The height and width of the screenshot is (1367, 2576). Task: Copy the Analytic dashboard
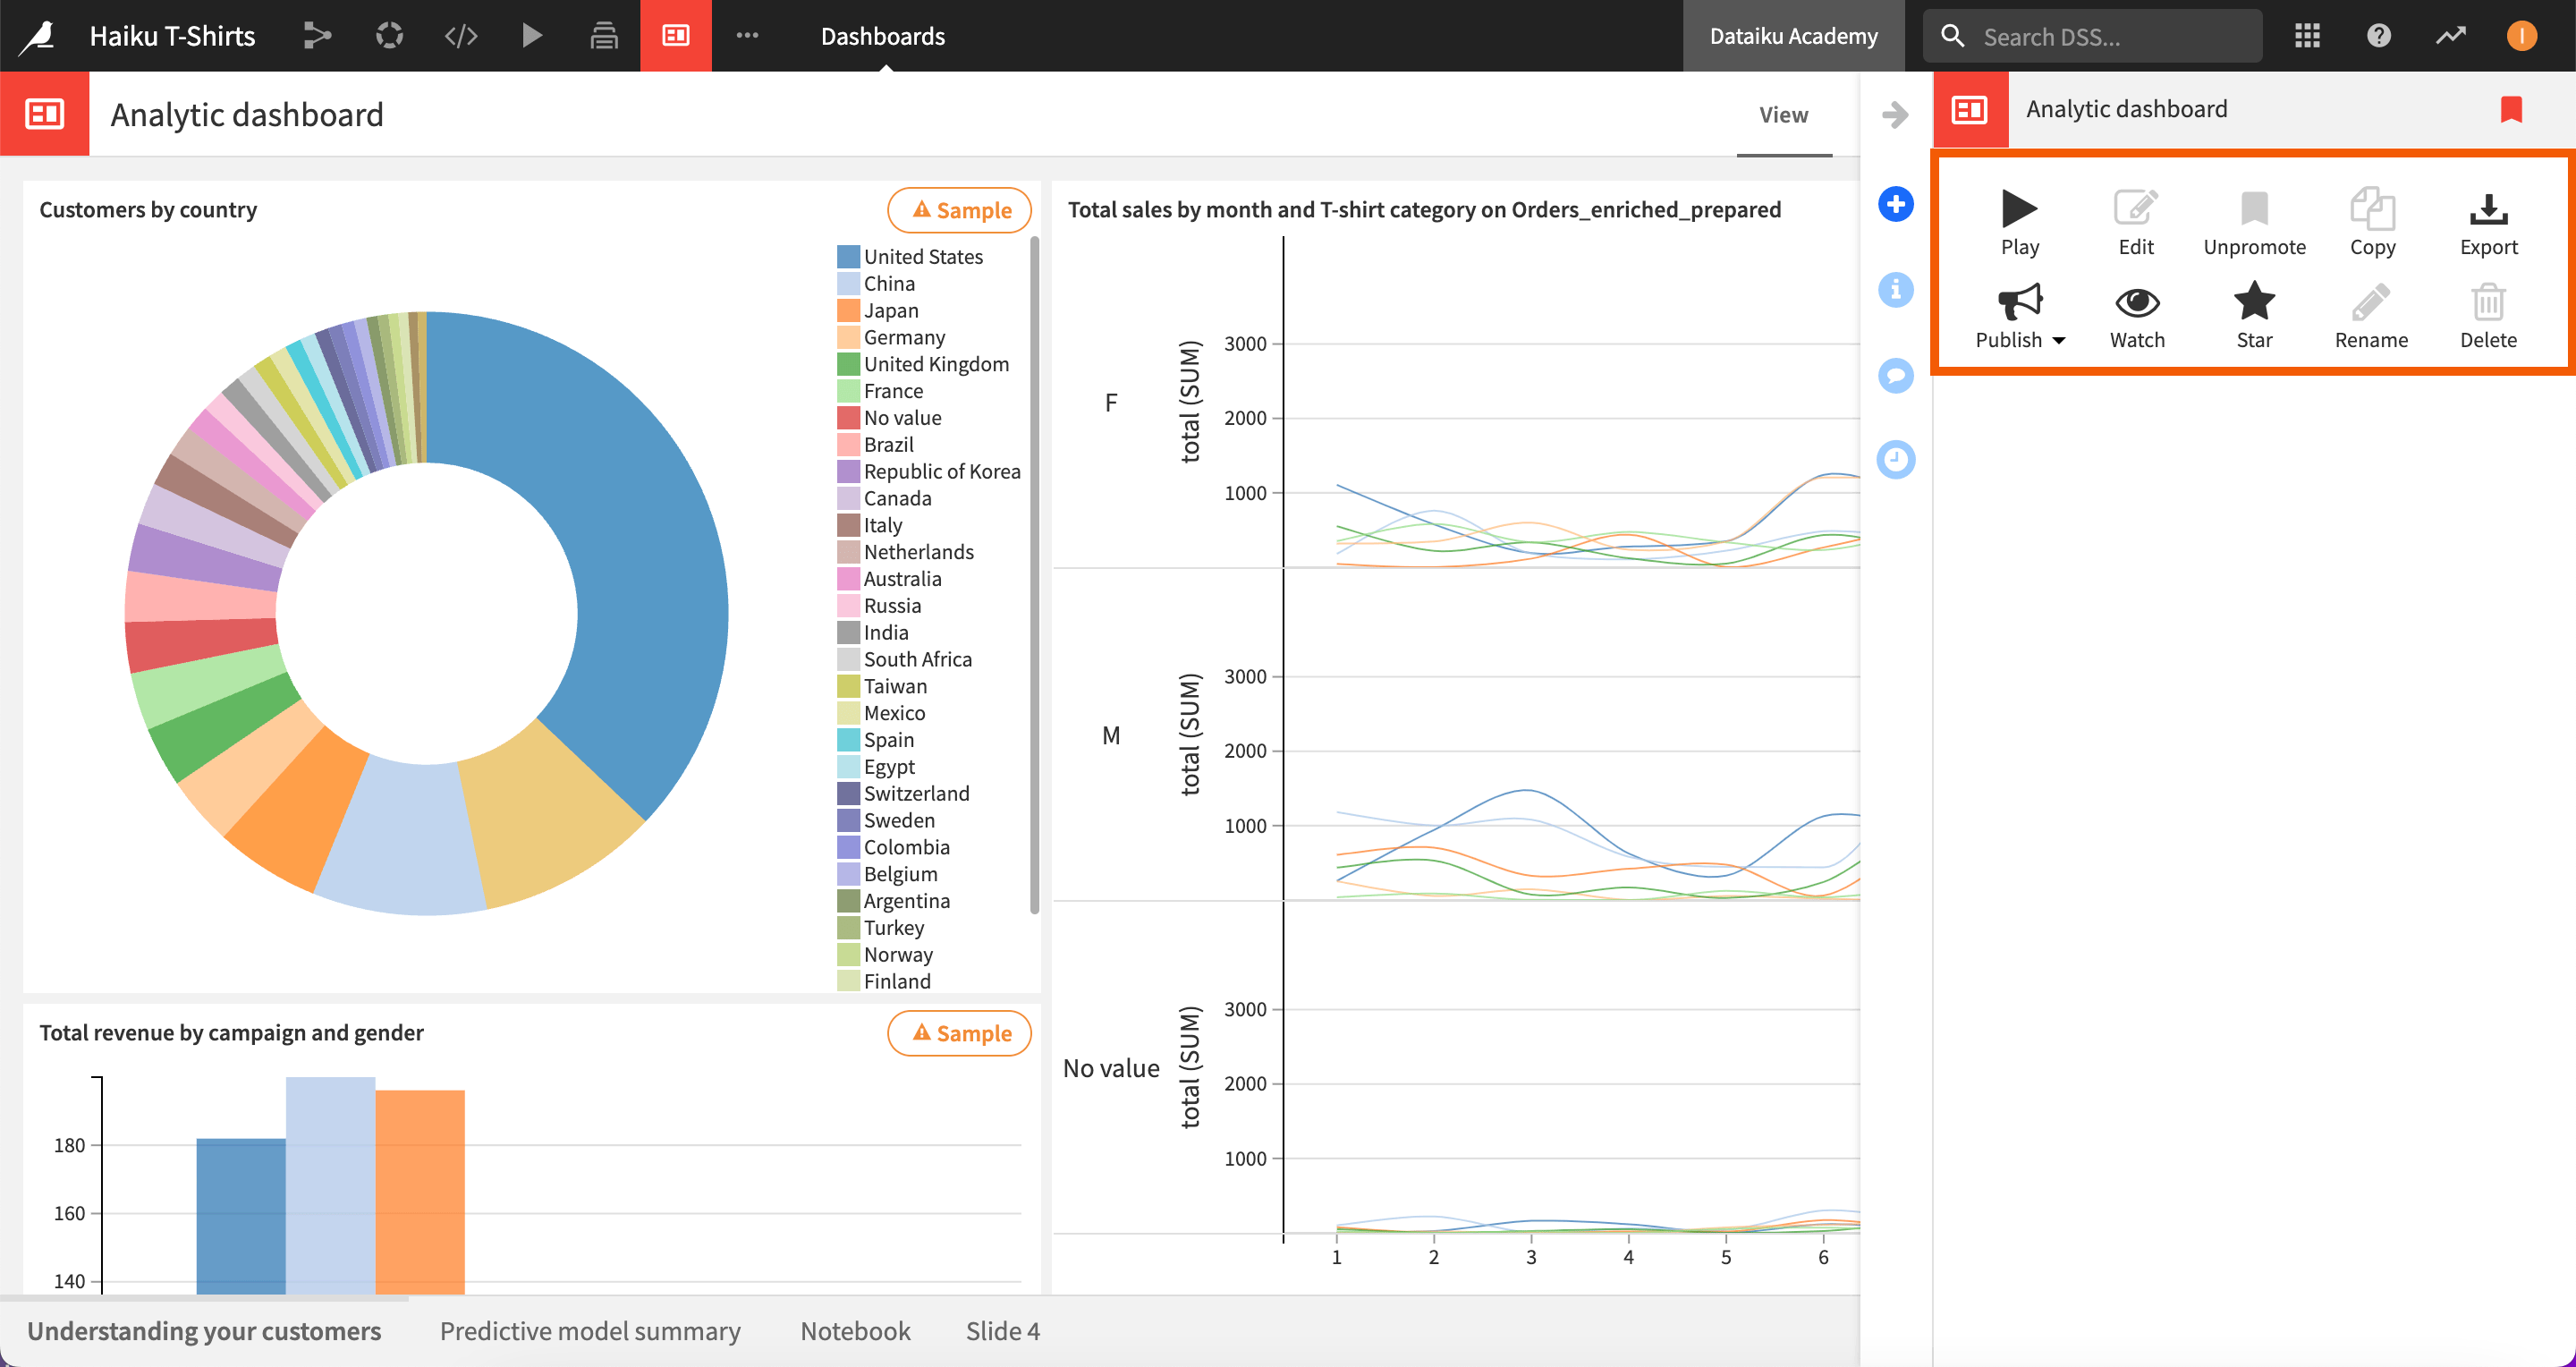tap(2371, 222)
